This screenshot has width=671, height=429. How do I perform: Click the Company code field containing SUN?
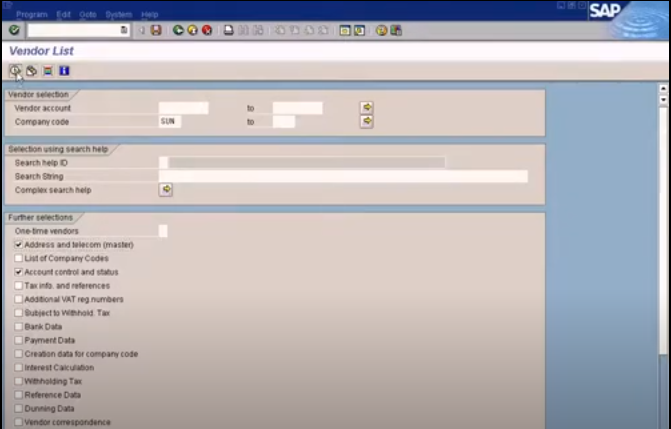point(170,122)
